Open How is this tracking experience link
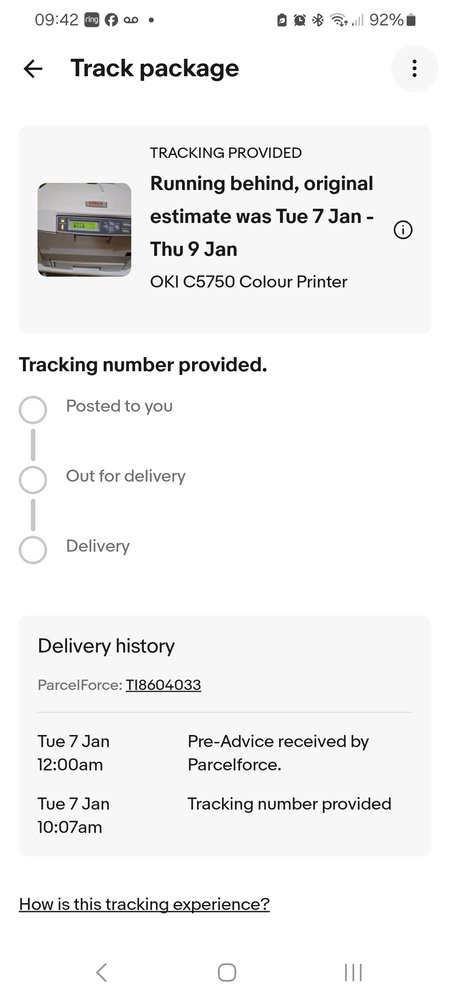The width and height of the screenshot is (450, 1000). pyautogui.click(x=144, y=904)
